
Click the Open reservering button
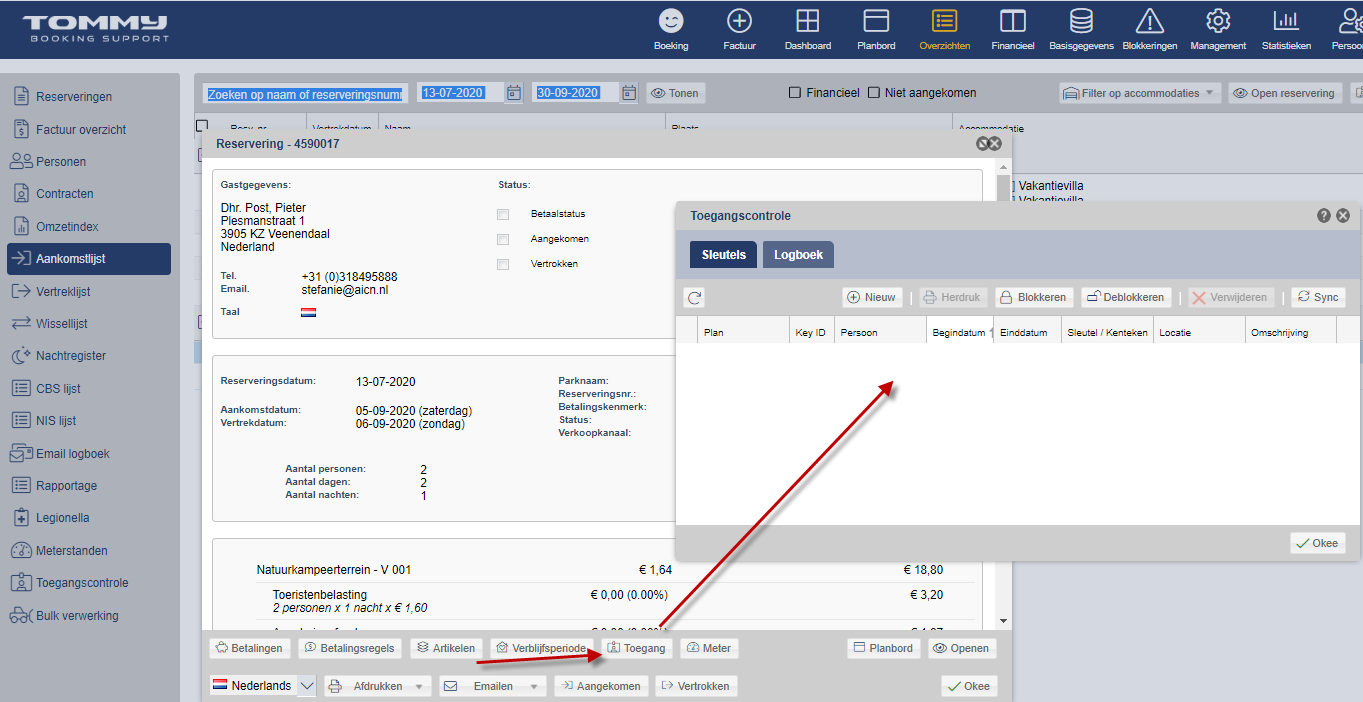point(1285,93)
